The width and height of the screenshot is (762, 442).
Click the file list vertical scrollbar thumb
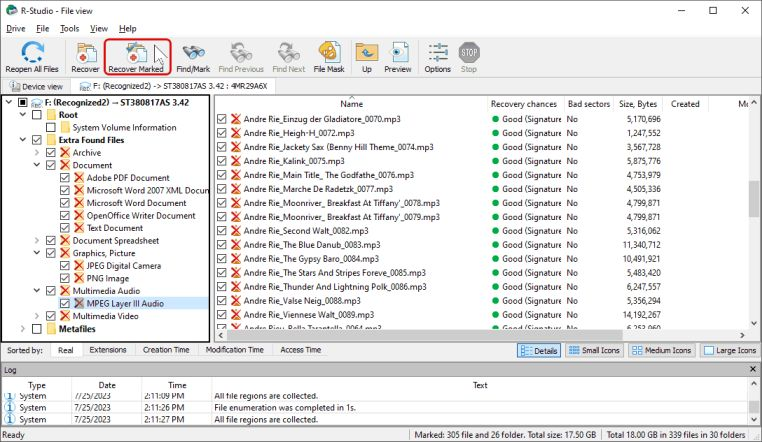coord(754,198)
